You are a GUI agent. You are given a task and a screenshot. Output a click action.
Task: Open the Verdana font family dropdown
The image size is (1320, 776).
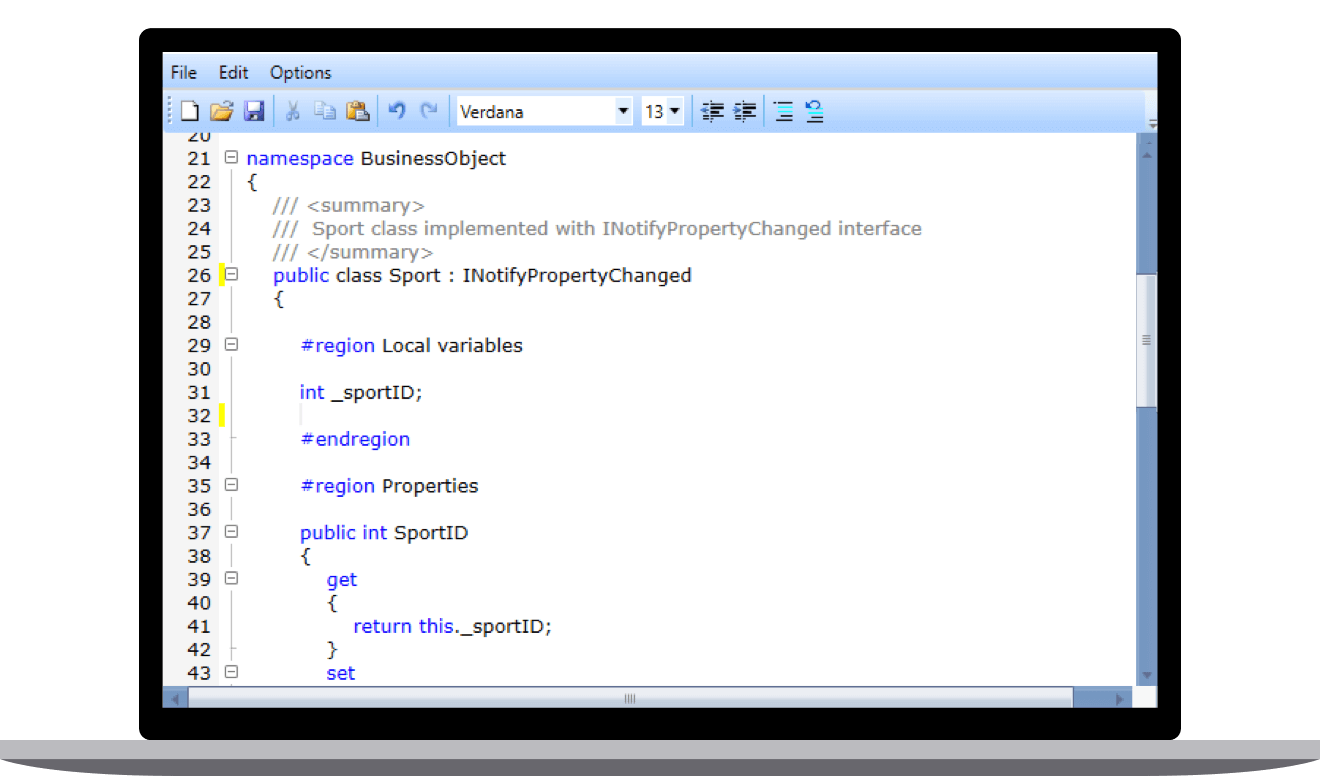pos(623,111)
